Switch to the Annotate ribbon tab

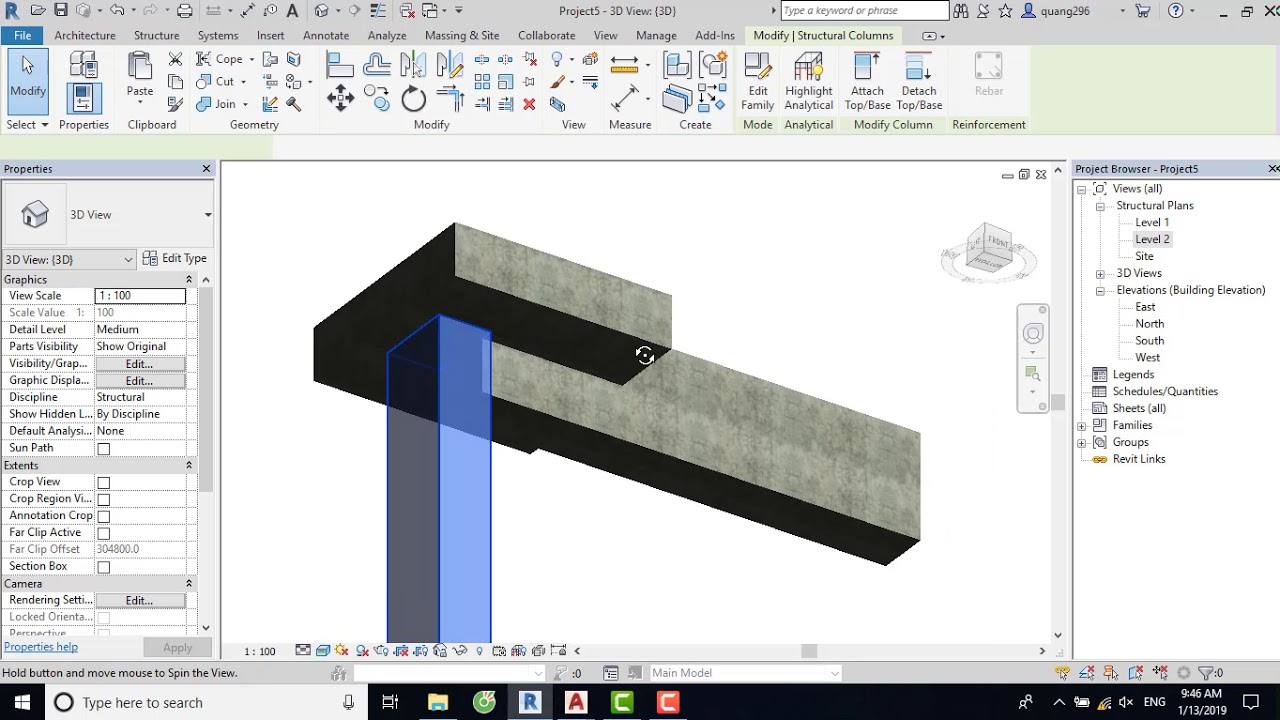point(326,35)
